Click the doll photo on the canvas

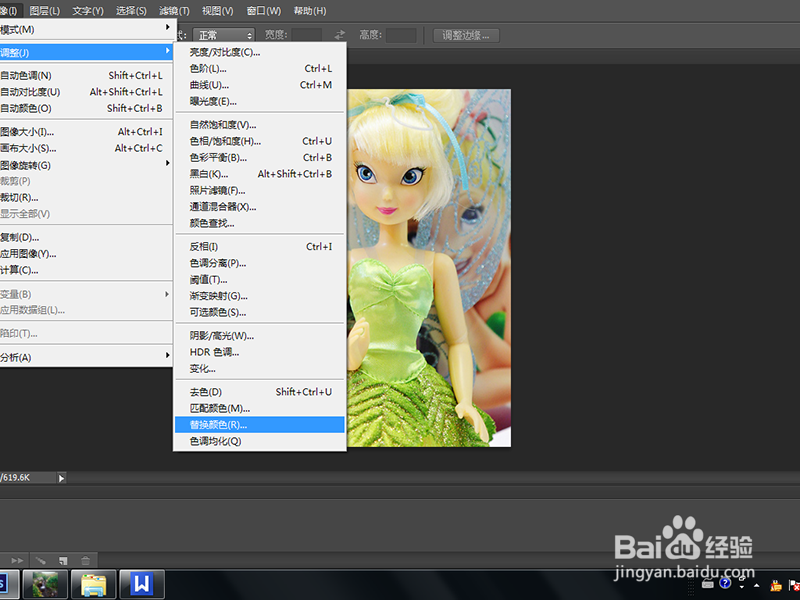[429, 268]
